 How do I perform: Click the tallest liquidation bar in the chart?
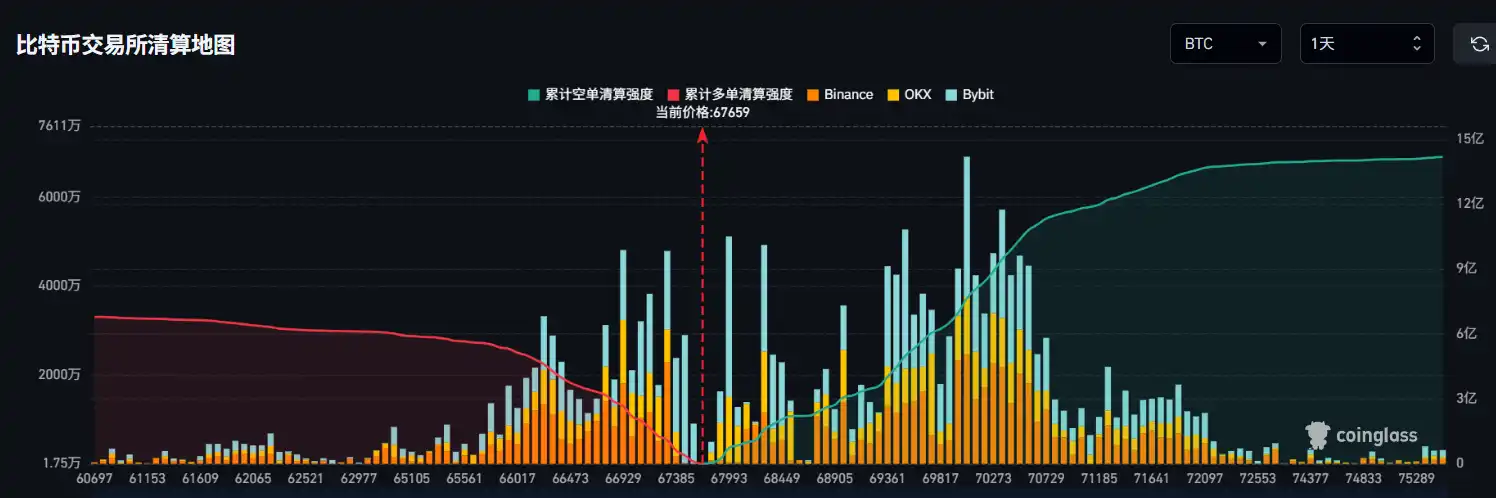tap(966, 309)
